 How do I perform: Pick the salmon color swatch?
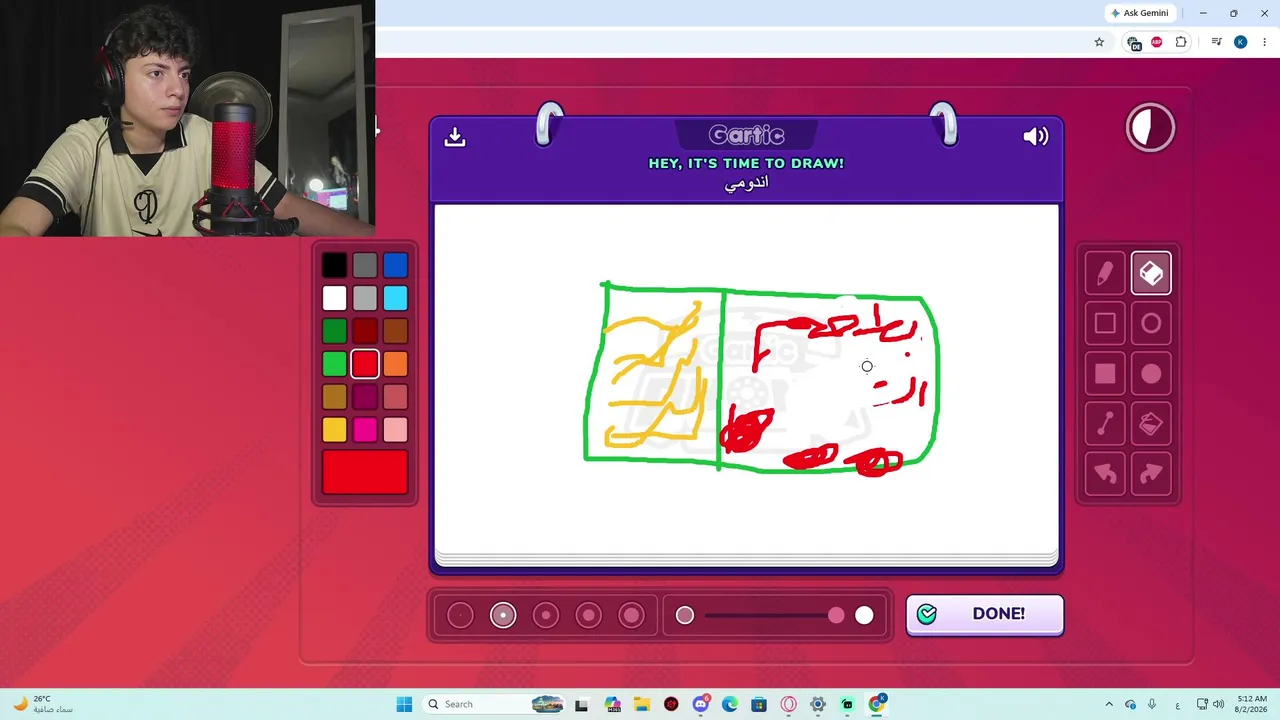click(x=395, y=397)
